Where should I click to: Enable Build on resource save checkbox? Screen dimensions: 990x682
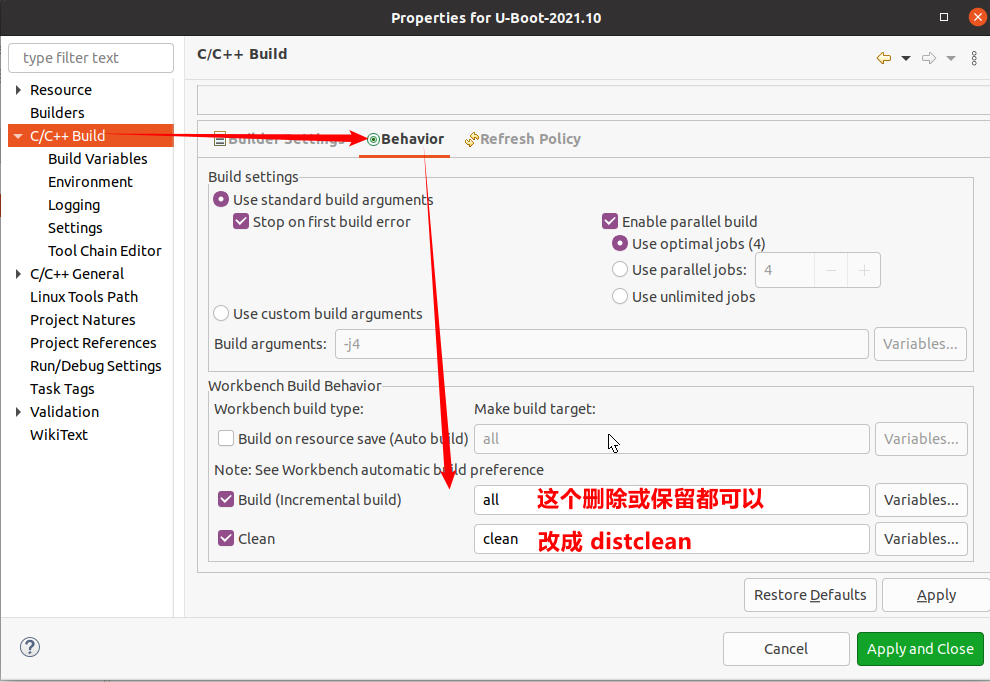click(x=225, y=438)
